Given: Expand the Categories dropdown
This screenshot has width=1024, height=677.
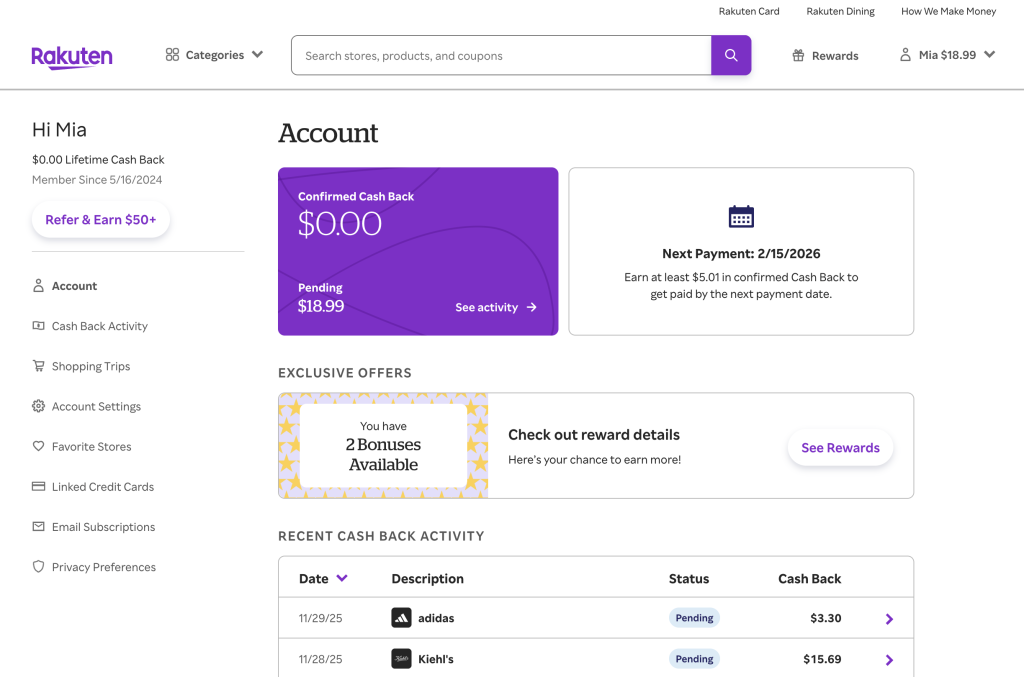Looking at the screenshot, I should coord(214,55).
